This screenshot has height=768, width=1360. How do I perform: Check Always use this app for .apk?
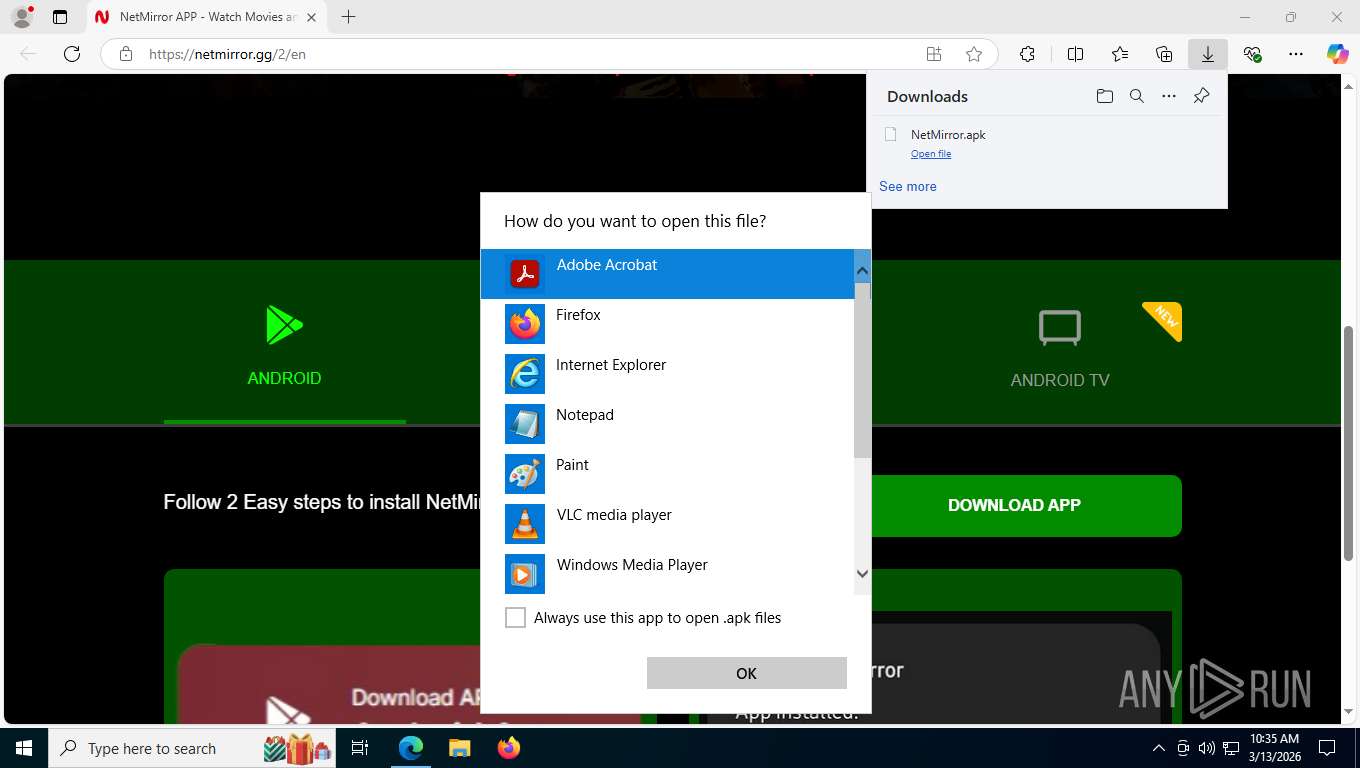[x=515, y=618]
